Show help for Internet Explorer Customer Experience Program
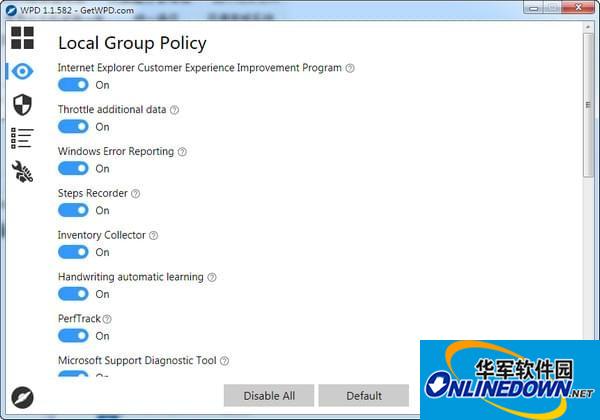The image size is (600, 420). click(x=350, y=68)
